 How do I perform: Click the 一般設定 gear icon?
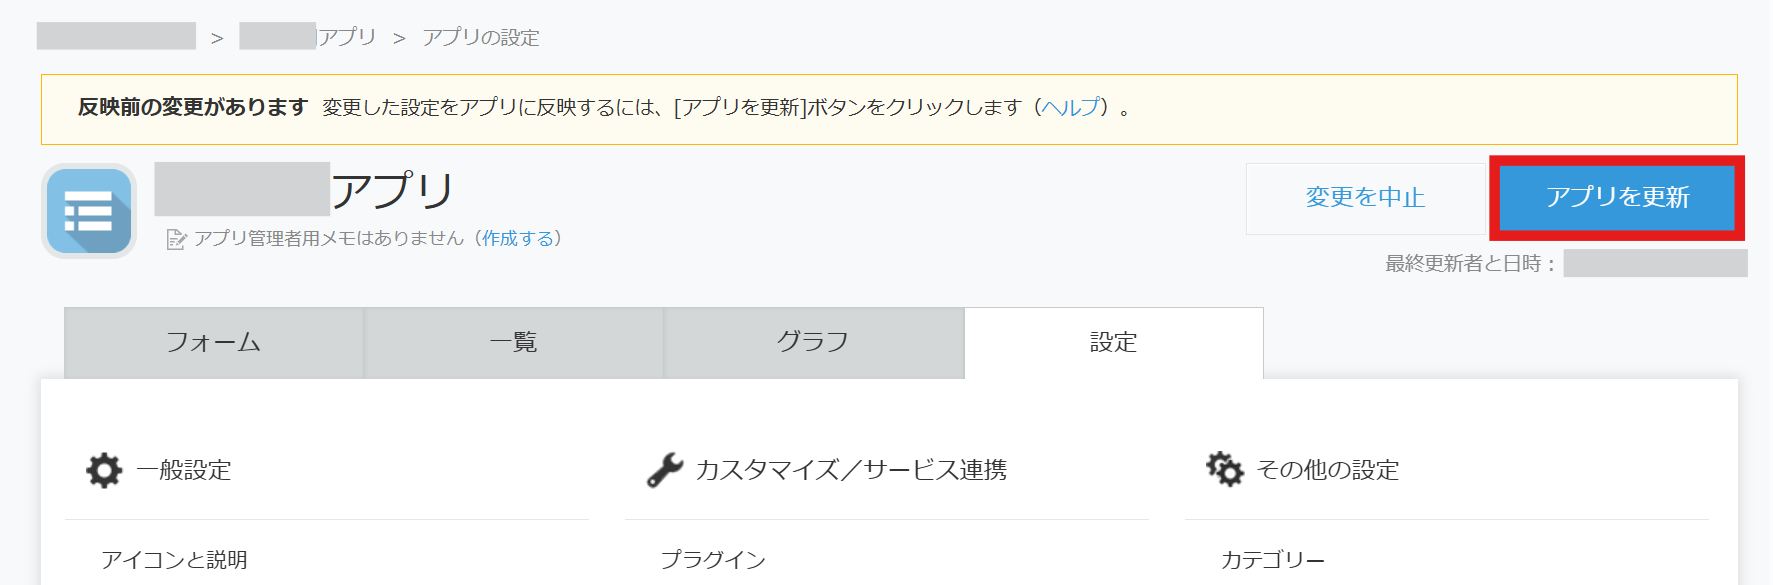point(104,470)
